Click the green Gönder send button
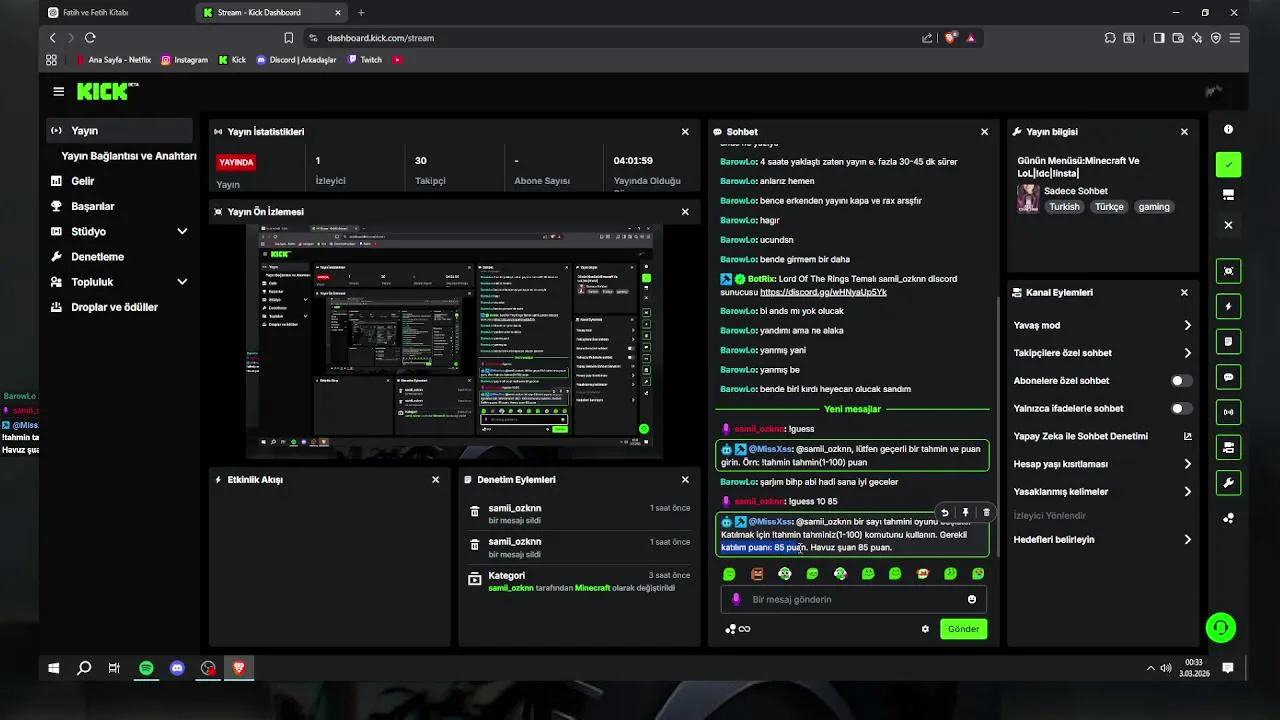This screenshot has height=720, width=1280. 963,629
